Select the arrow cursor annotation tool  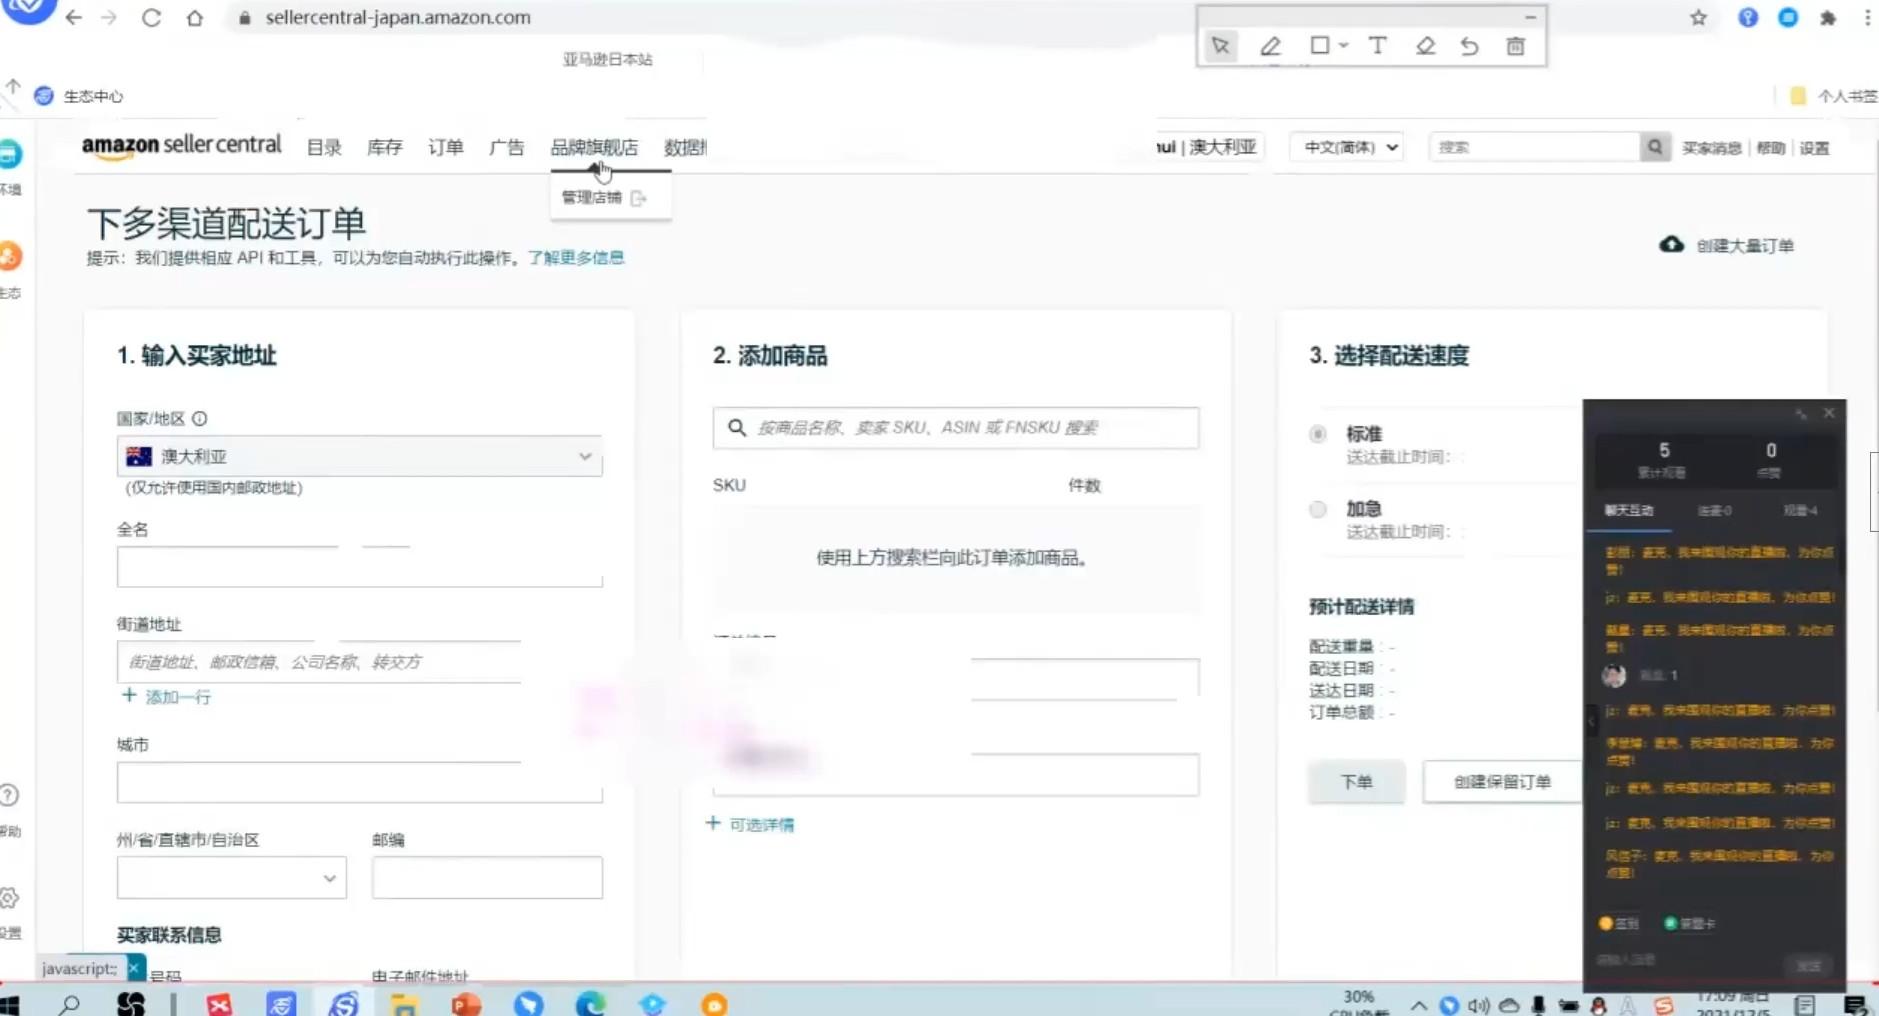(1220, 46)
